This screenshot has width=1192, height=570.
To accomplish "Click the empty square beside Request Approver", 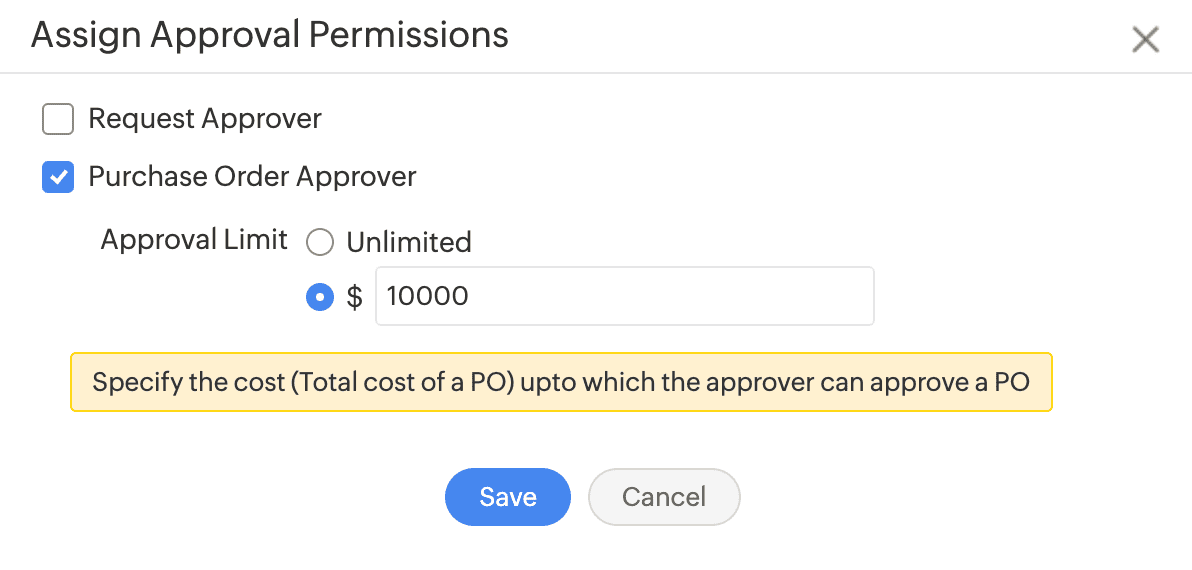I will click(x=58, y=120).
